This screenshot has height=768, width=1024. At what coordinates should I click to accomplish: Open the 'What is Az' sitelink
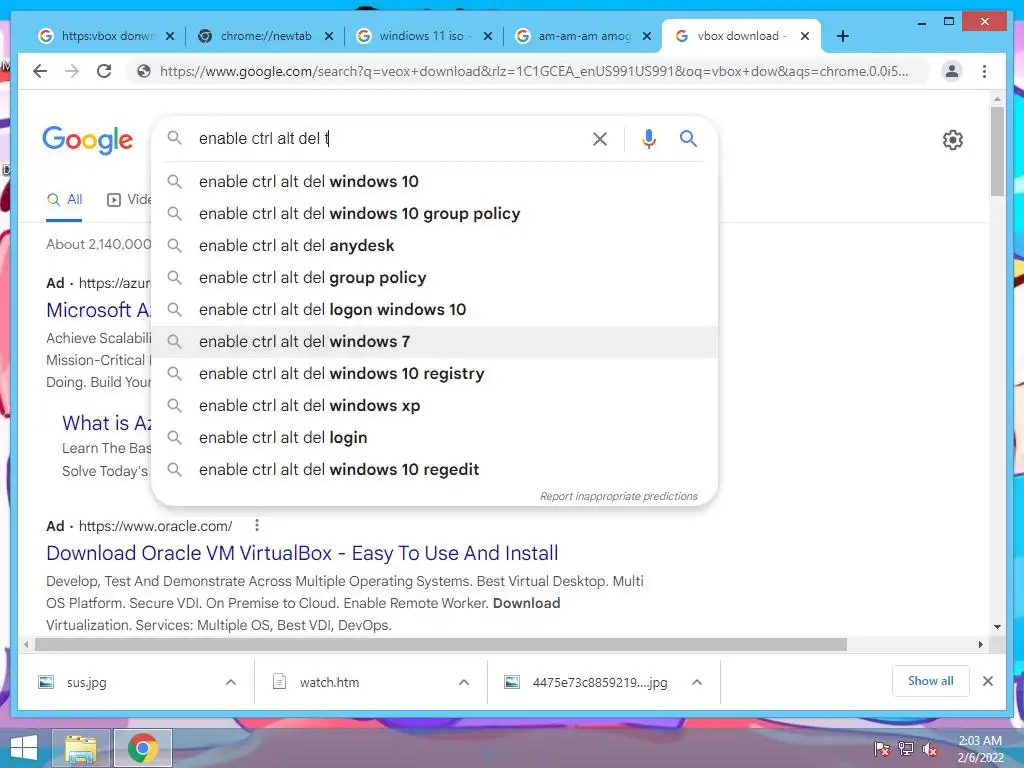[x=106, y=423]
